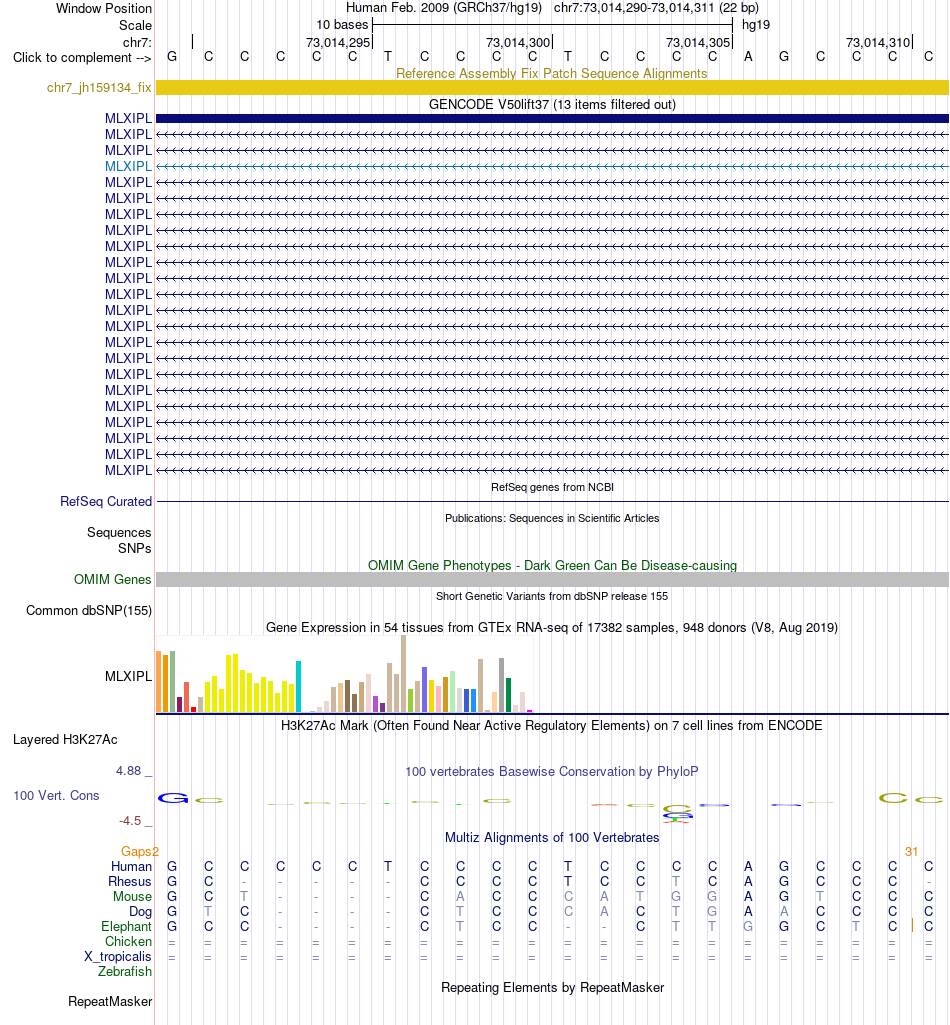This screenshot has width=950, height=1025.
Task: Click 'Click to complement -->' label
Action: [82, 58]
